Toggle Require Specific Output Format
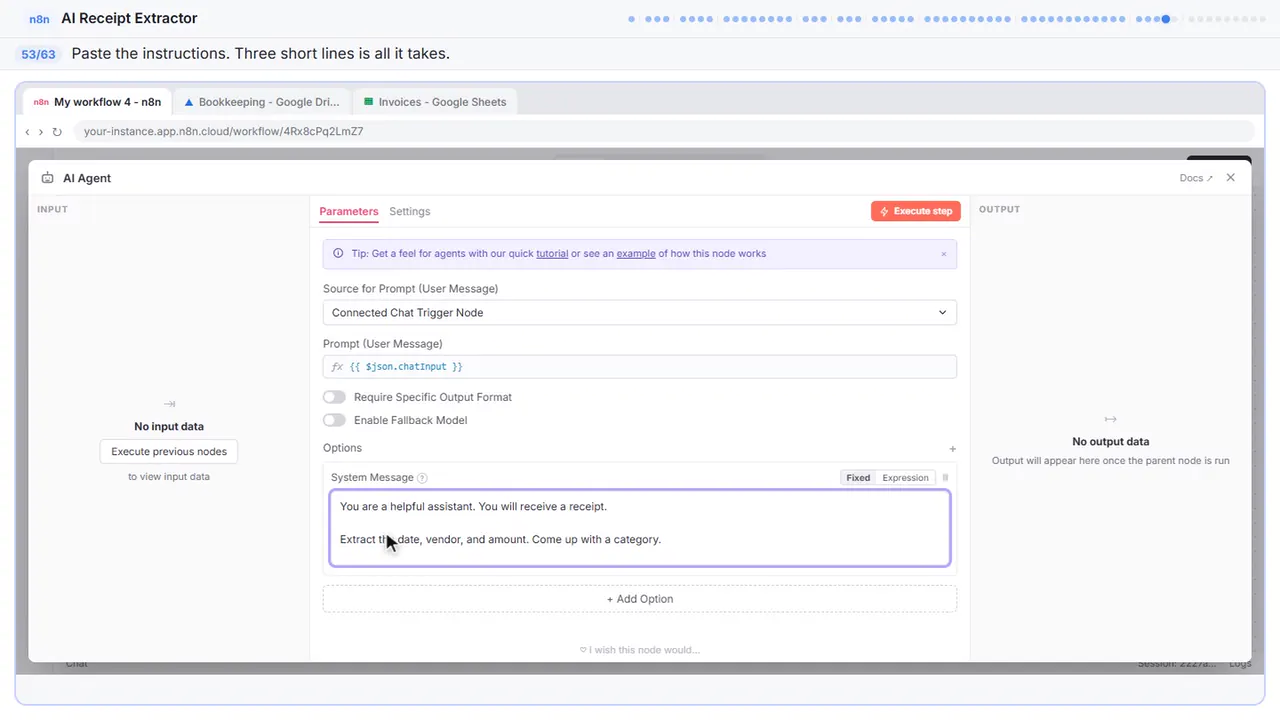The width and height of the screenshot is (1280, 720). coord(334,397)
